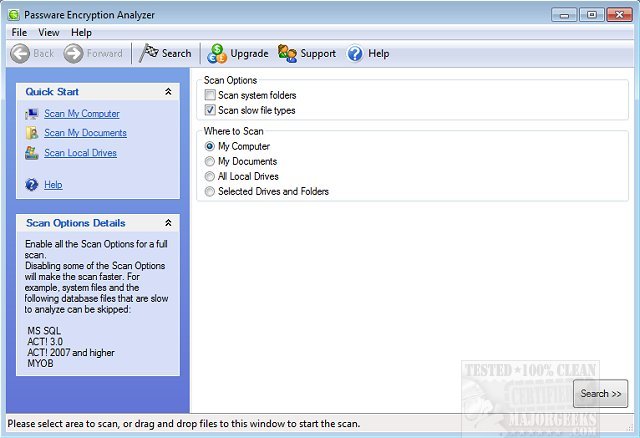Close the Passware Encryption Analyzer window
The width and height of the screenshot is (640, 438).
(619, 15)
